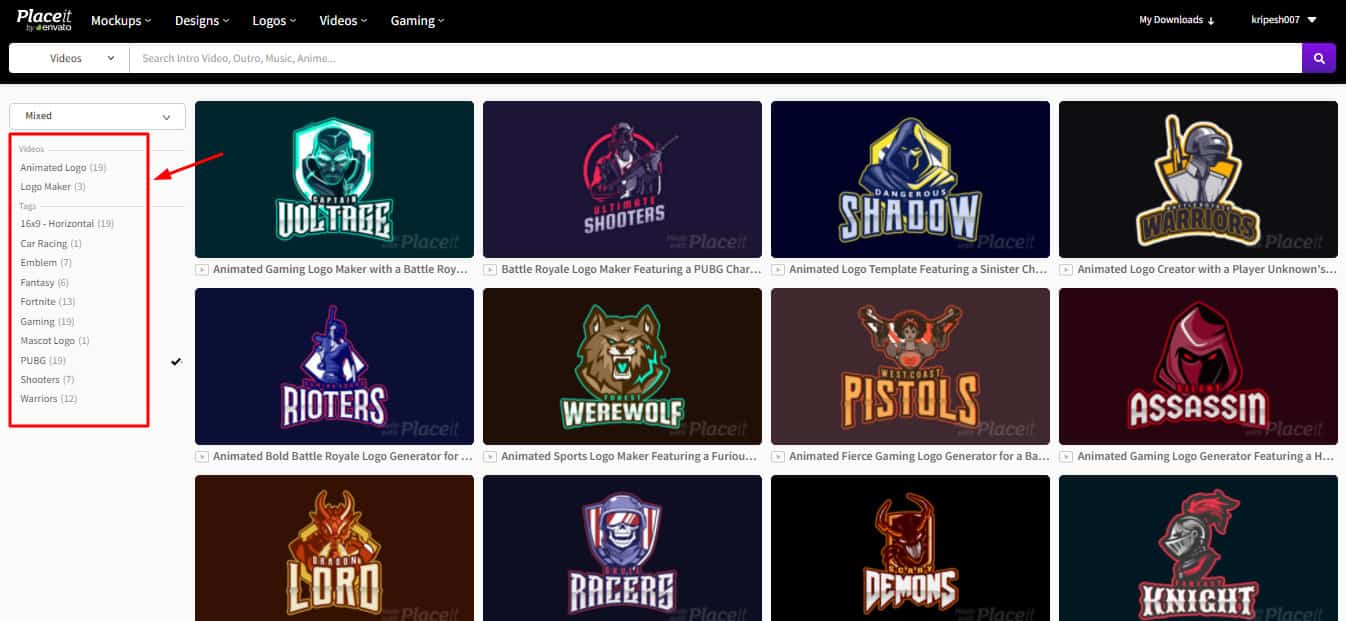Open My Downloads
Image resolution: width=1346 pixels, height=621 pixels.
click(x=1177, y=20)
